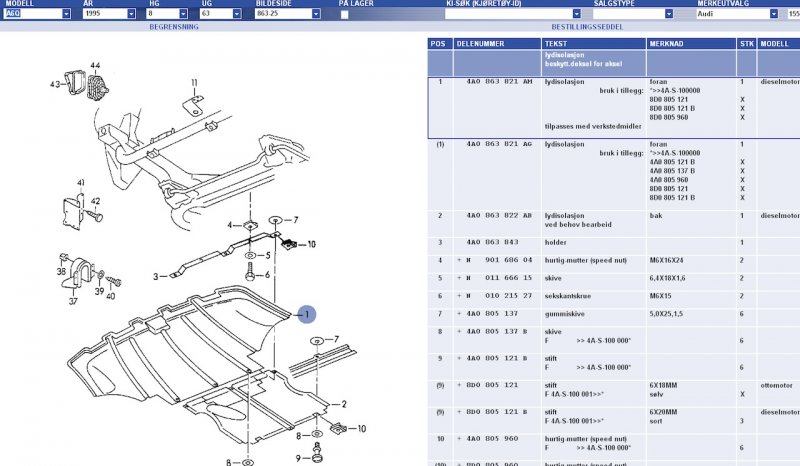
Task: Toggle the PÅ LAGER checkbox
Action: [345, 15]
